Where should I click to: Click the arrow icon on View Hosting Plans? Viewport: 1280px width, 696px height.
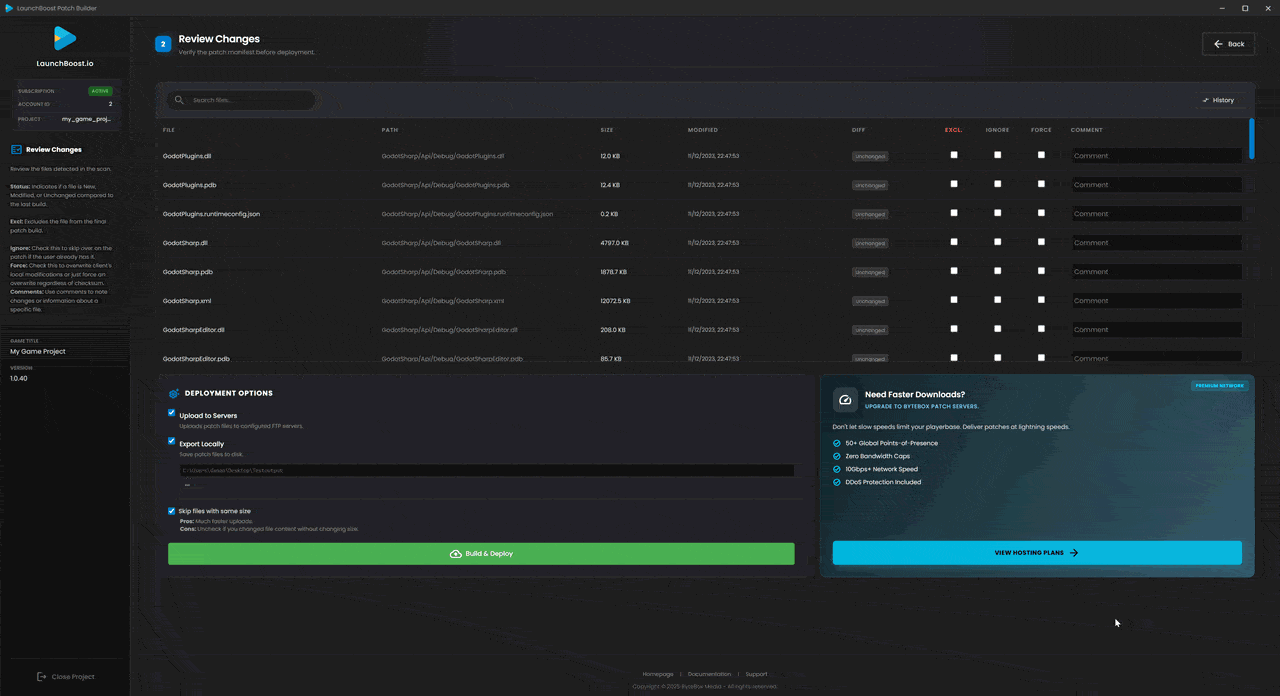1074,552
